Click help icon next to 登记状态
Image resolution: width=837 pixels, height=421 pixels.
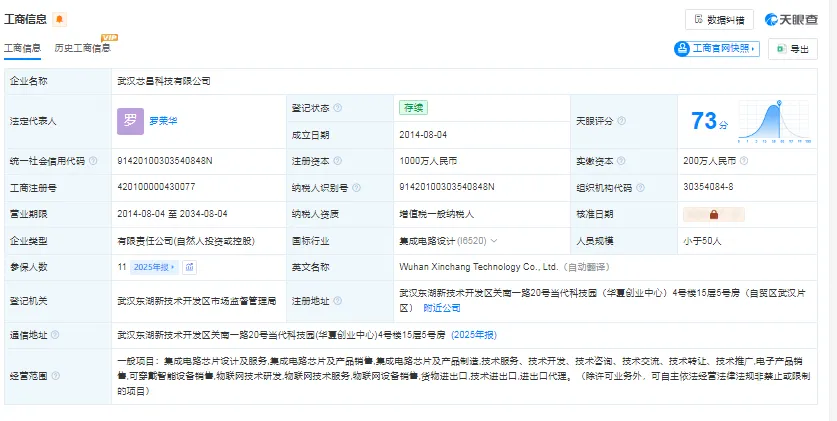pos(338,108)
